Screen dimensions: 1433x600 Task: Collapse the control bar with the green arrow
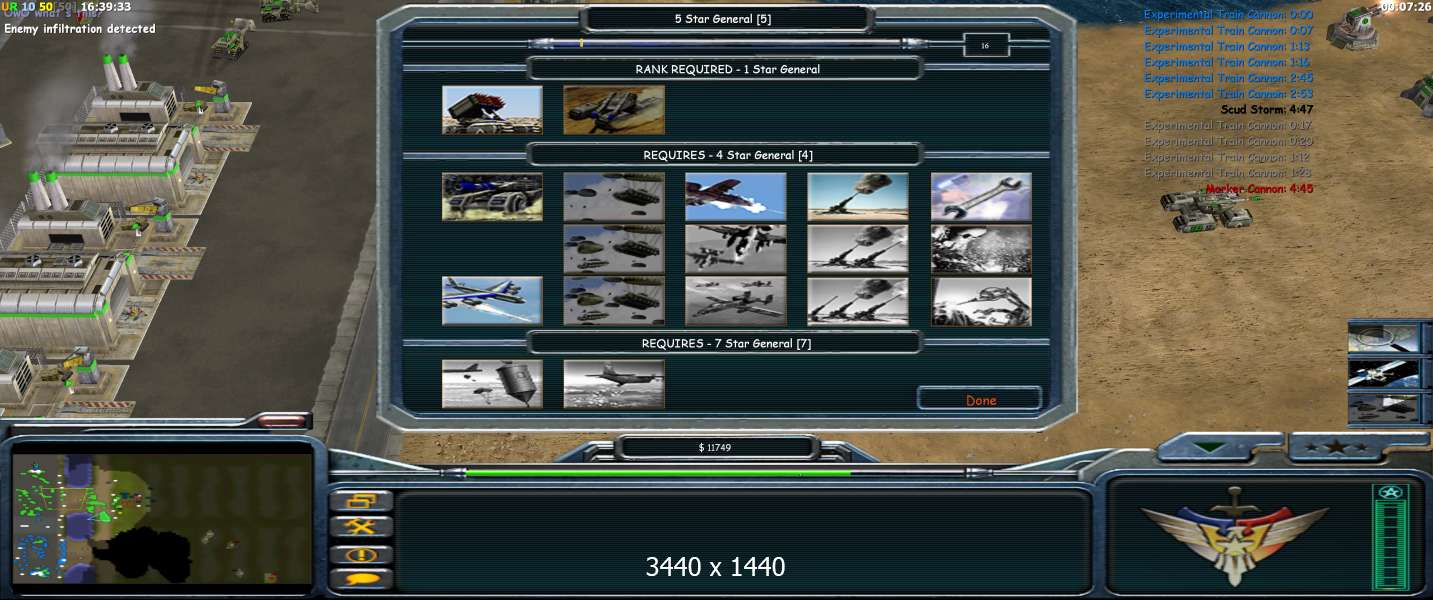coord(1210,446)
